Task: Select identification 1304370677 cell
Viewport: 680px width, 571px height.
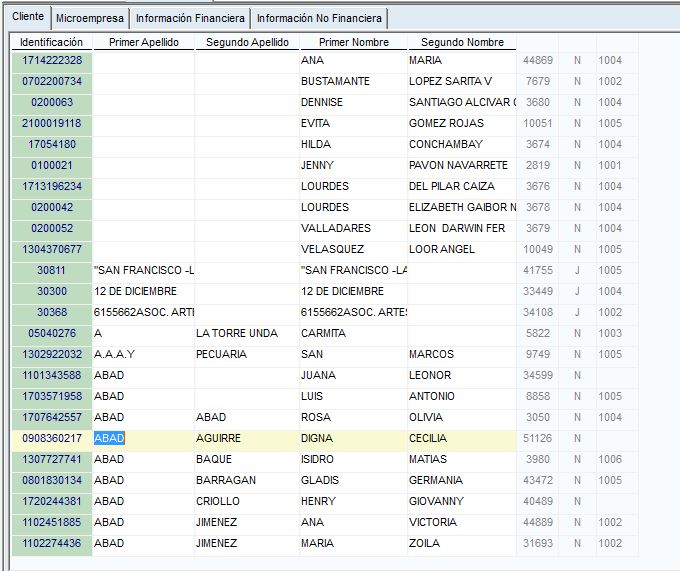Action: tap(52, 250)
